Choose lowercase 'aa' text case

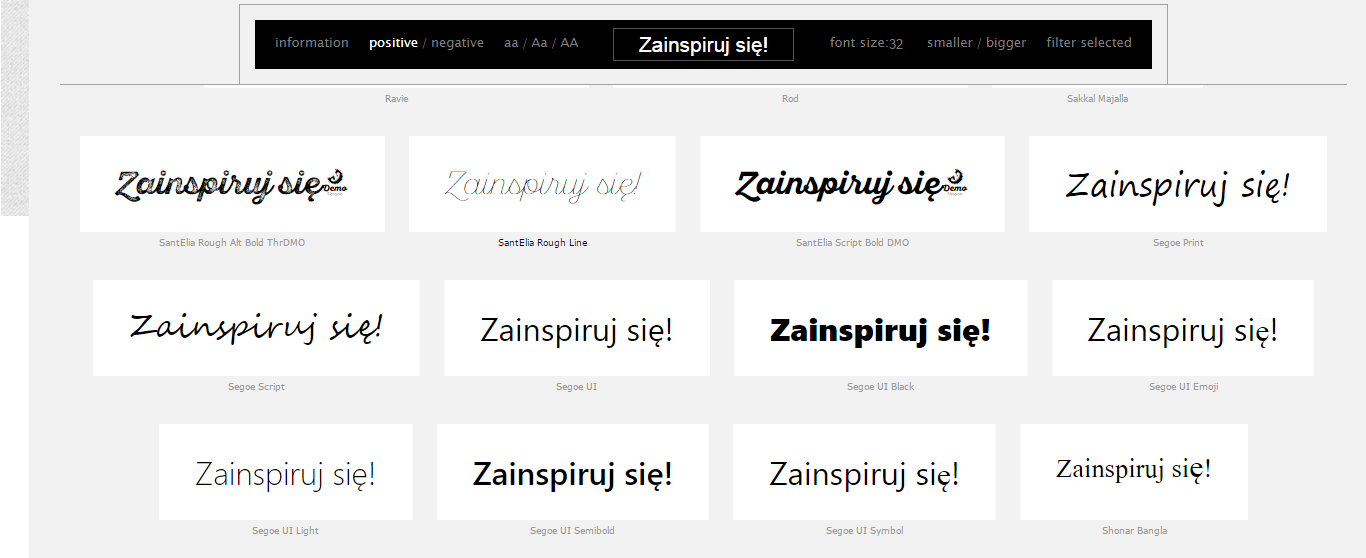[x=511, y=43]
